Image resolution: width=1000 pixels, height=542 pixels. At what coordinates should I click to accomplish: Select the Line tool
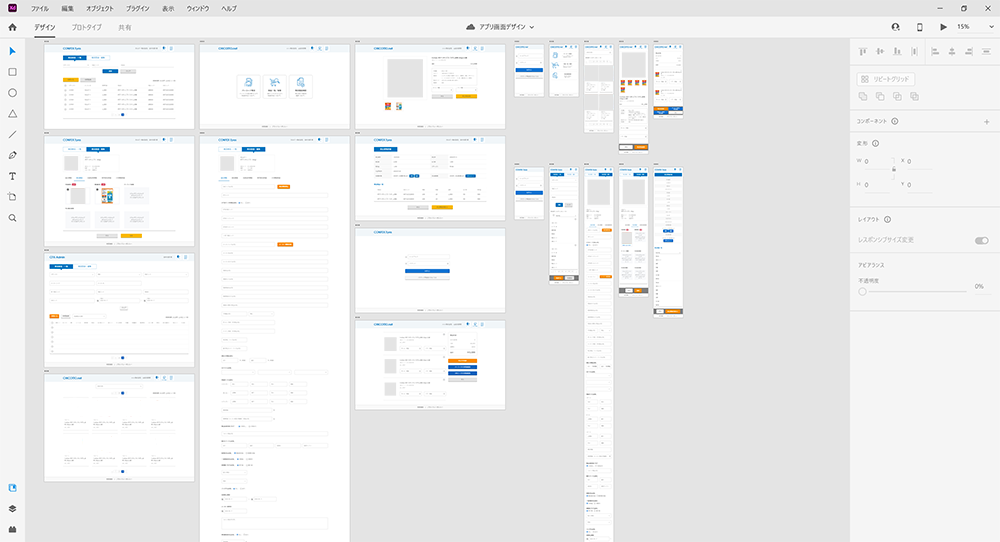(x=12, y=135)
